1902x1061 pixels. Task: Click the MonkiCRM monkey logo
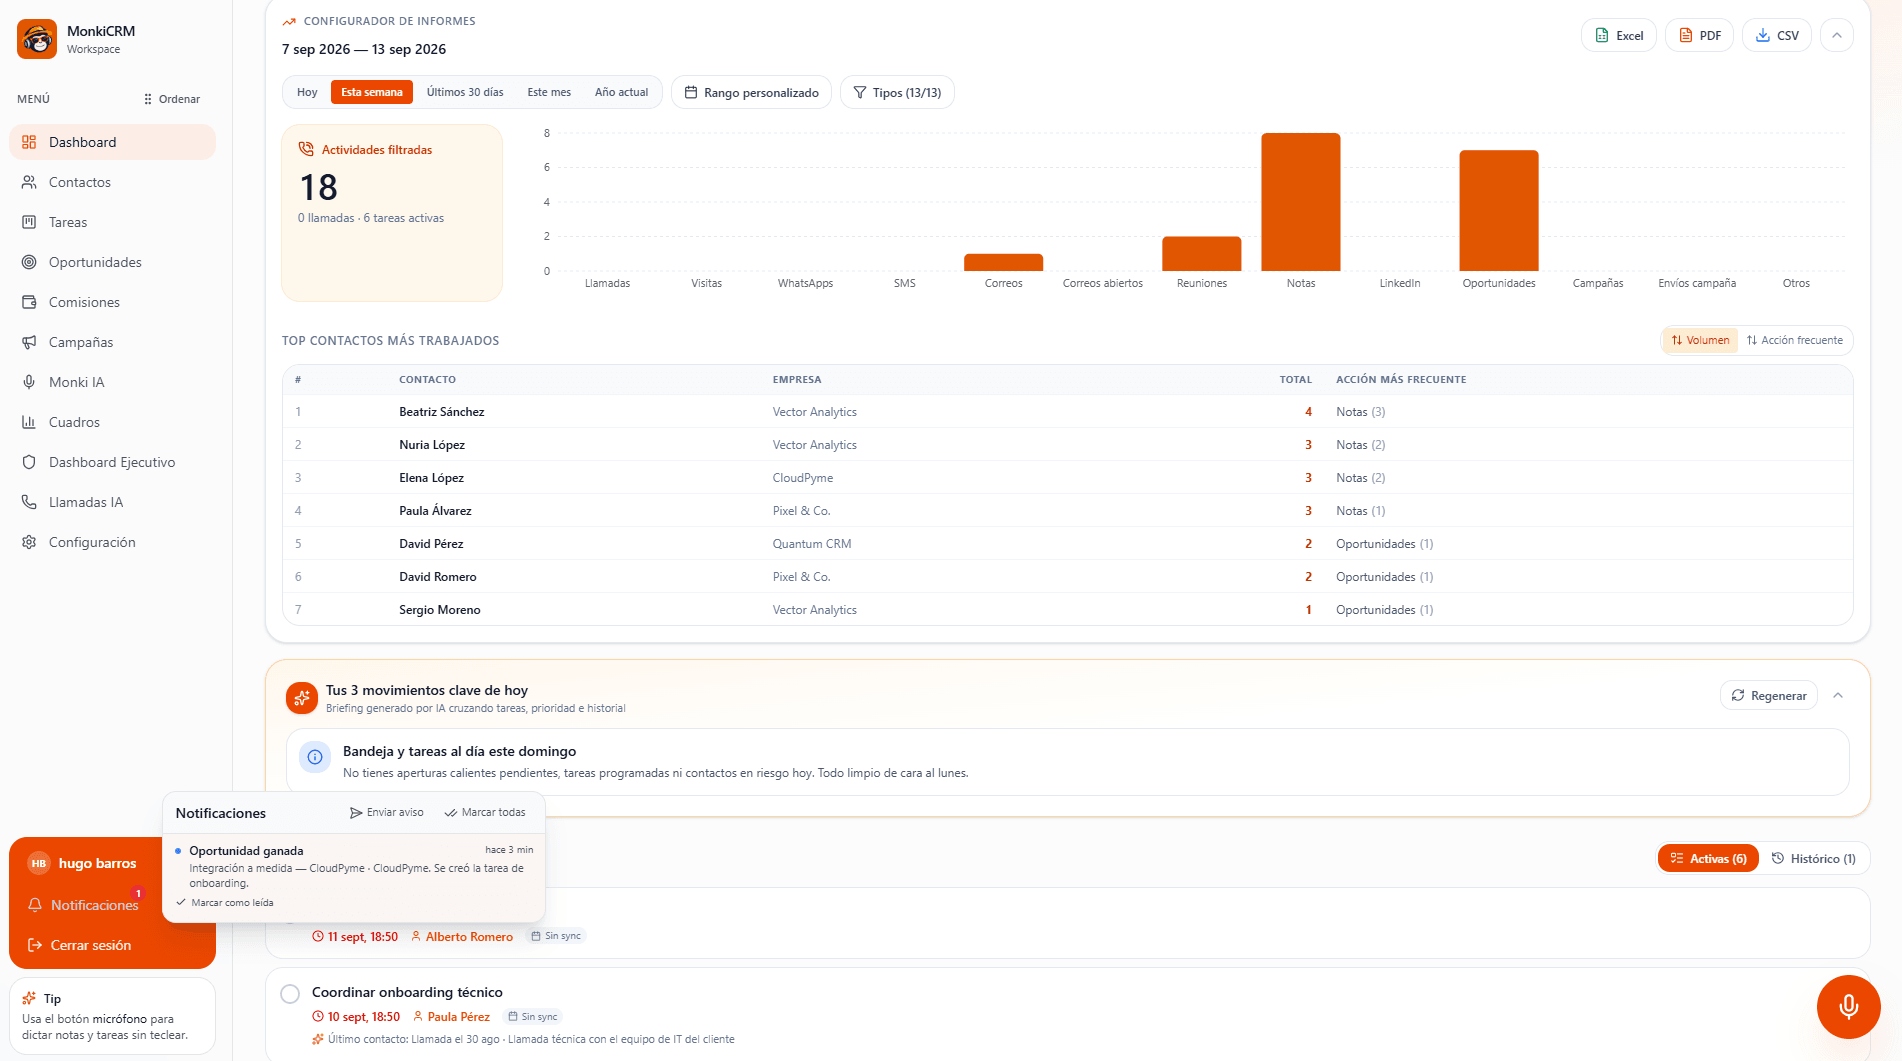click(37, 39)
